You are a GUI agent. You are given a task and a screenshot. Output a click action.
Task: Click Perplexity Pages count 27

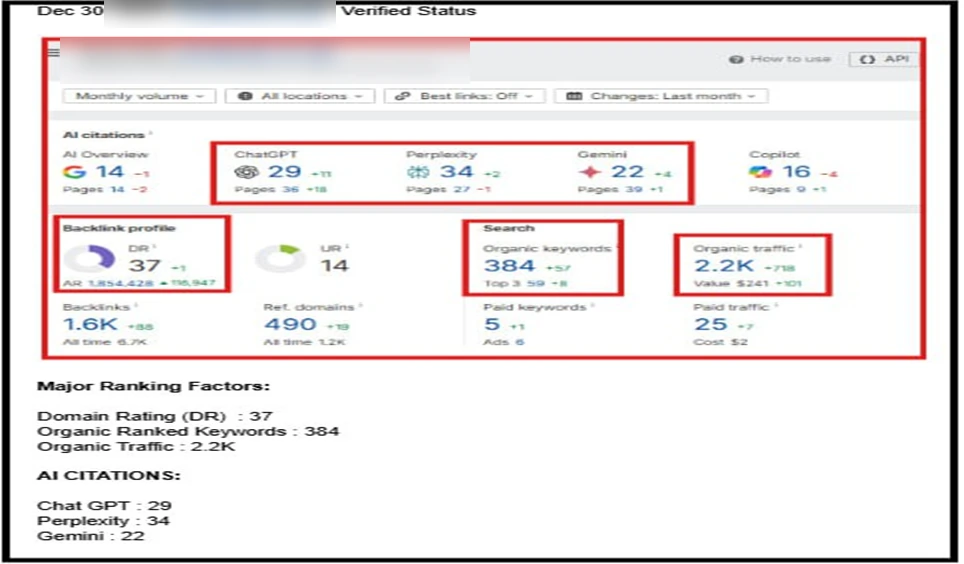click(462, 189)
